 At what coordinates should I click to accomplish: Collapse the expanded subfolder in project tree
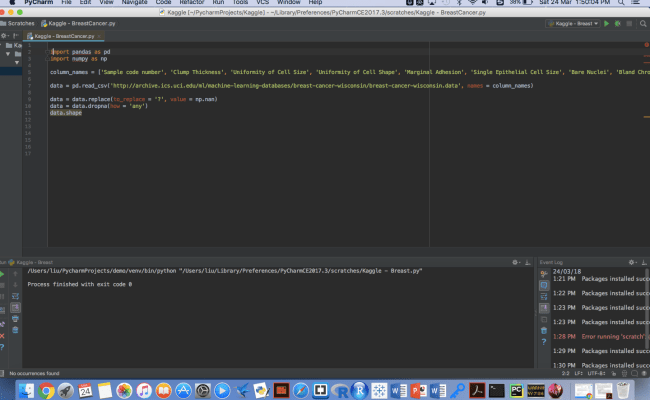pos(8,54)
